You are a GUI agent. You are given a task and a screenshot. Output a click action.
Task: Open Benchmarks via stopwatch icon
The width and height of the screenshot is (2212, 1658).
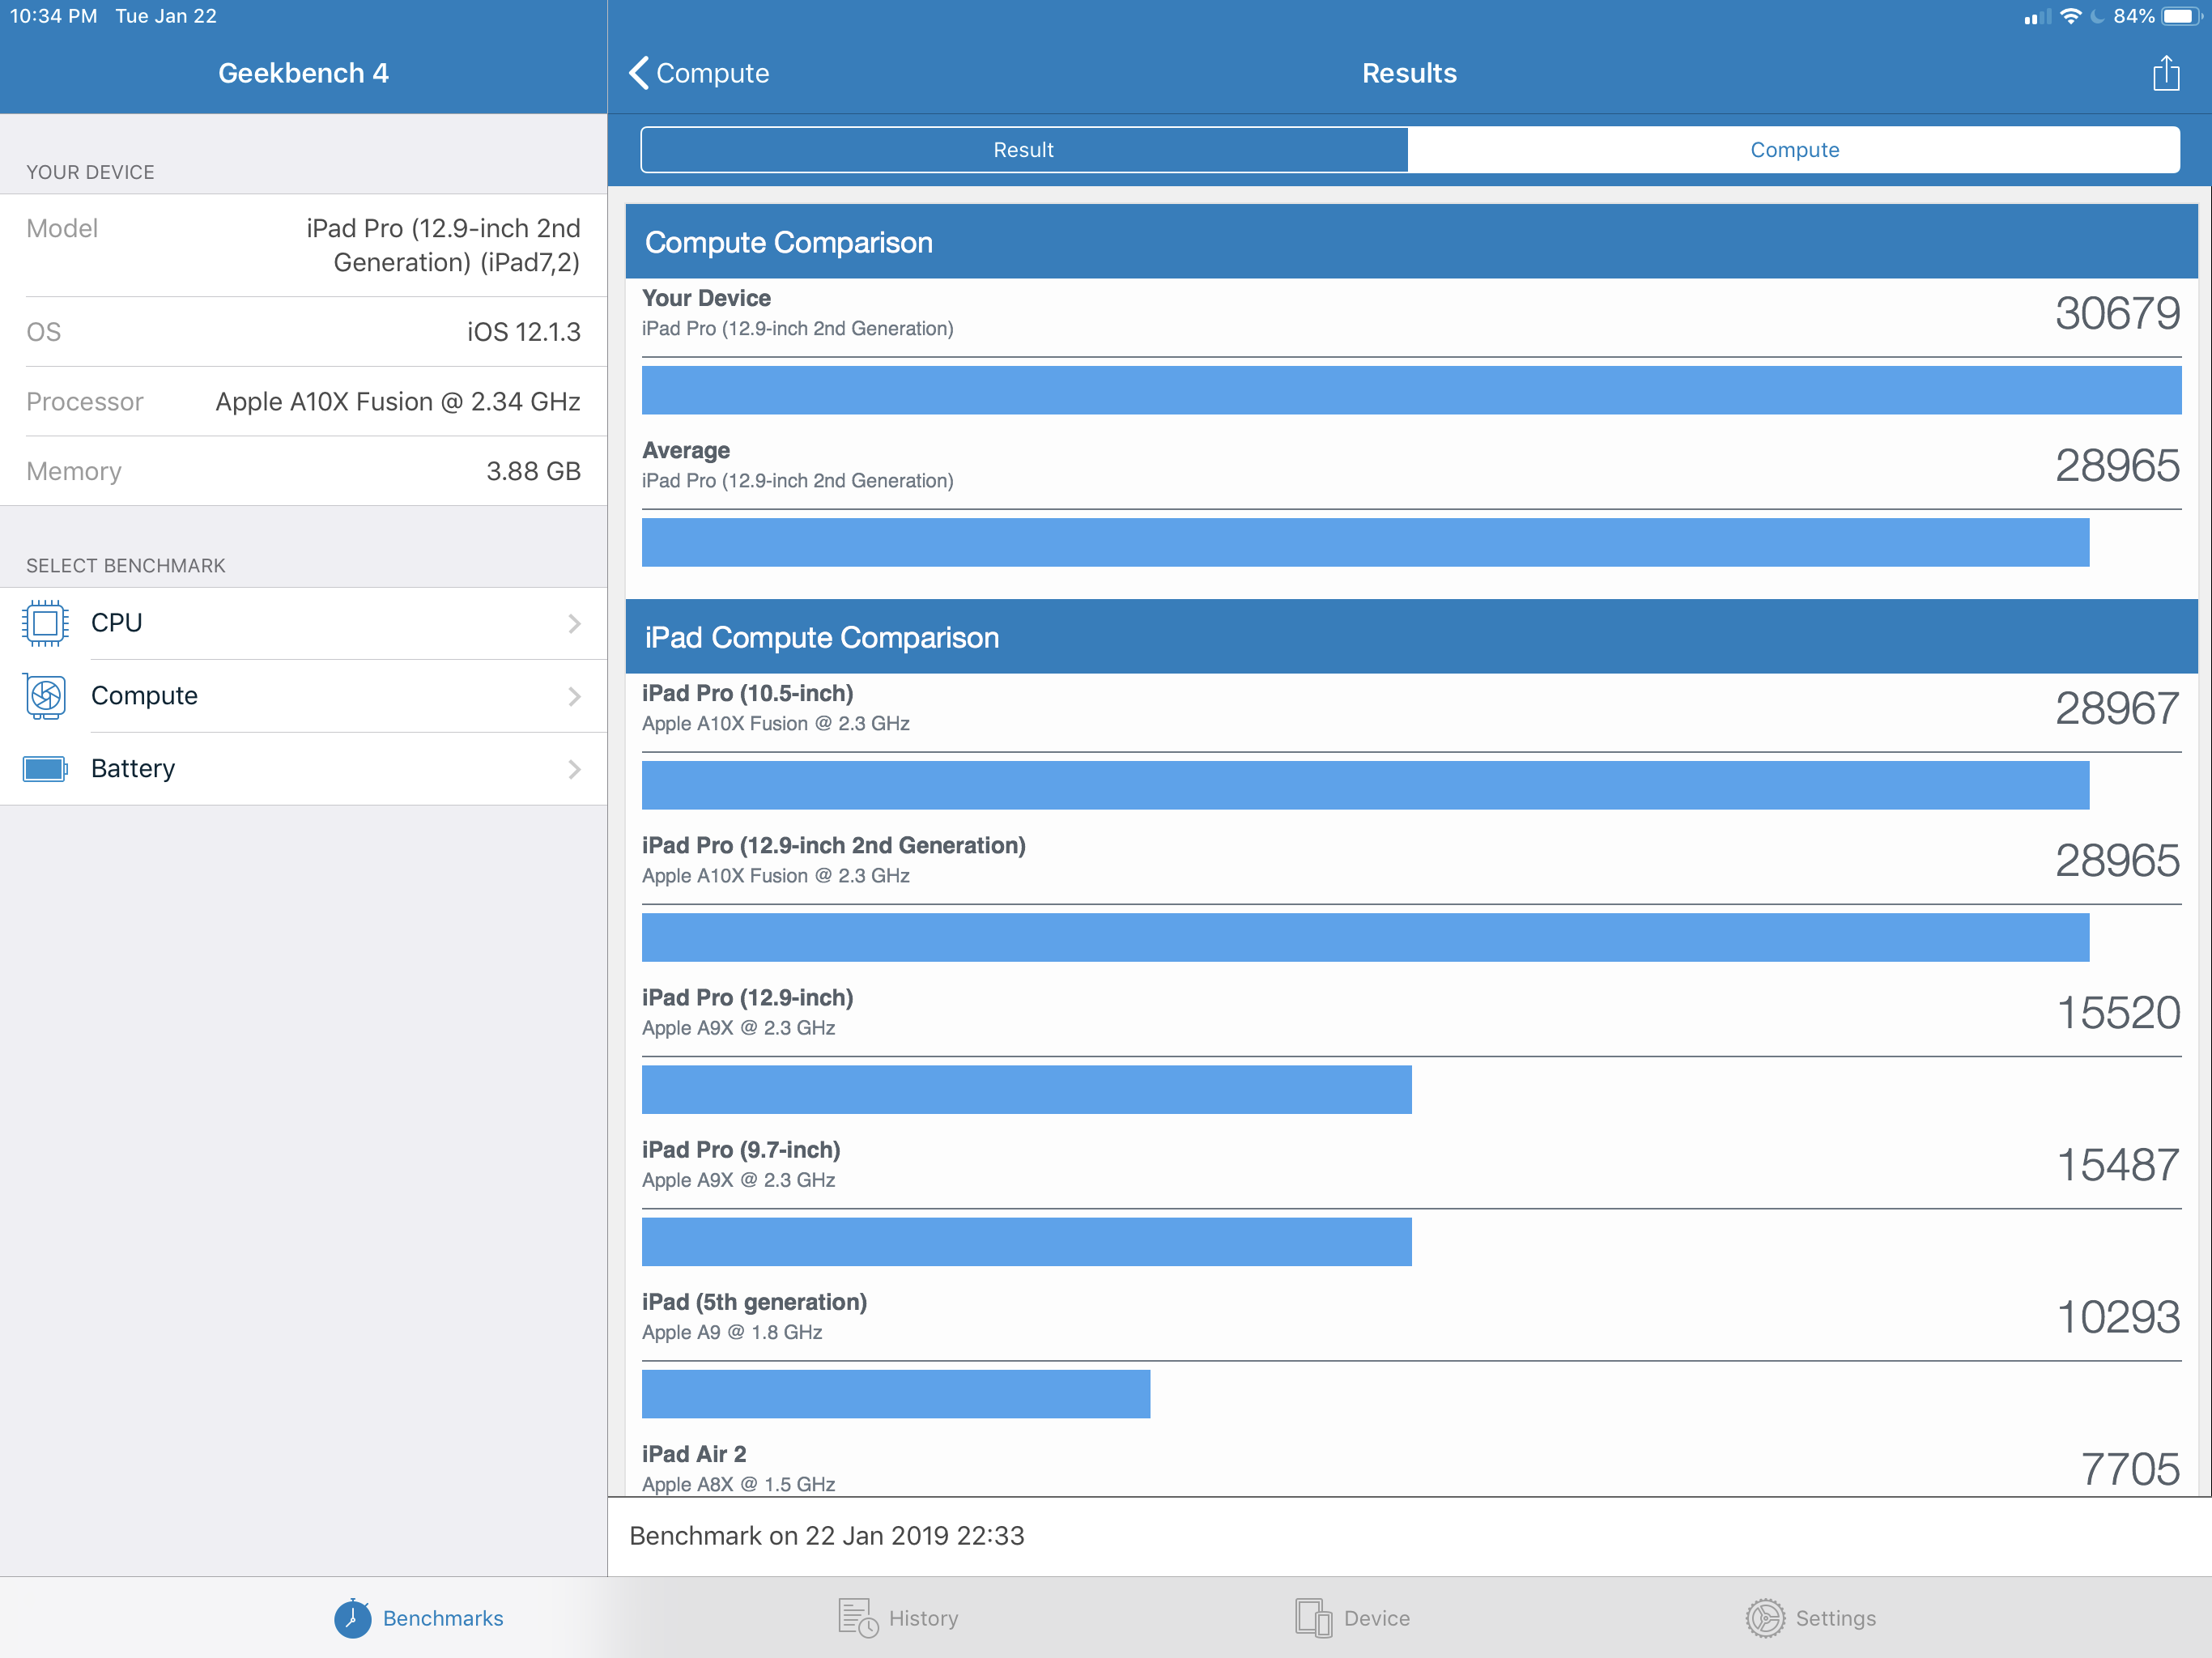coord(352,1618)
